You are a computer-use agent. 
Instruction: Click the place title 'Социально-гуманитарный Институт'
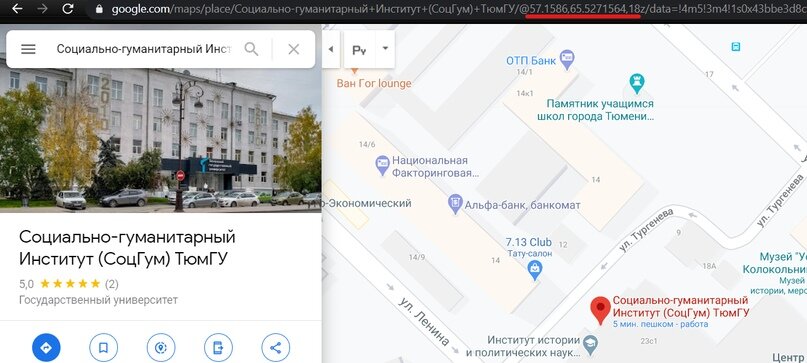pos(127,248)
